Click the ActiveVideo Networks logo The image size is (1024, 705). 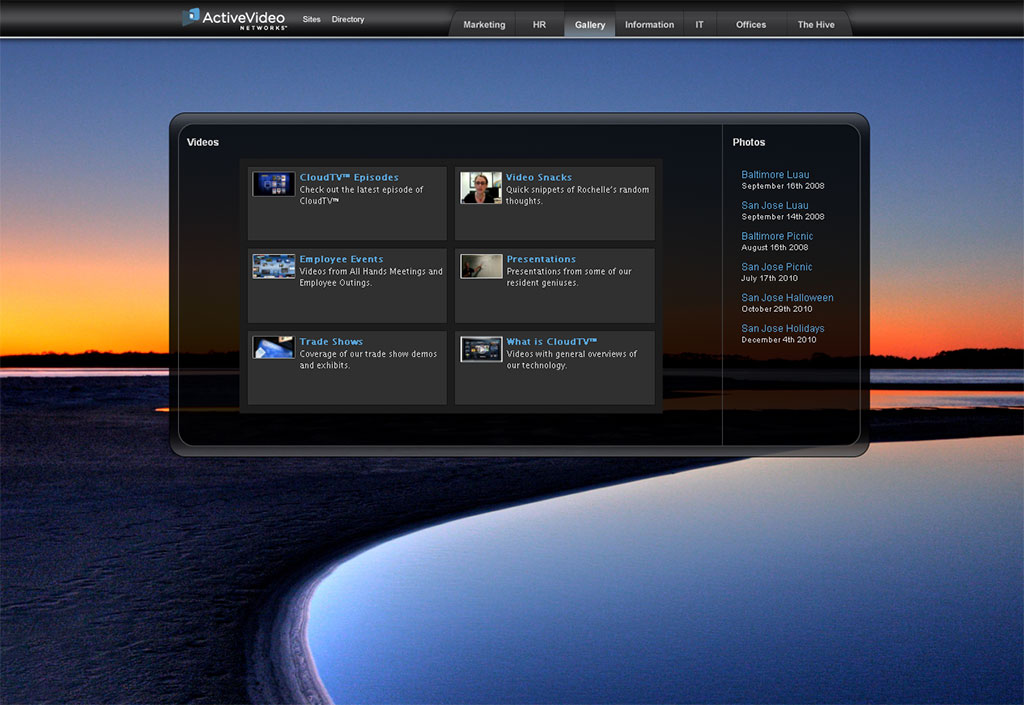click(234, 18)
